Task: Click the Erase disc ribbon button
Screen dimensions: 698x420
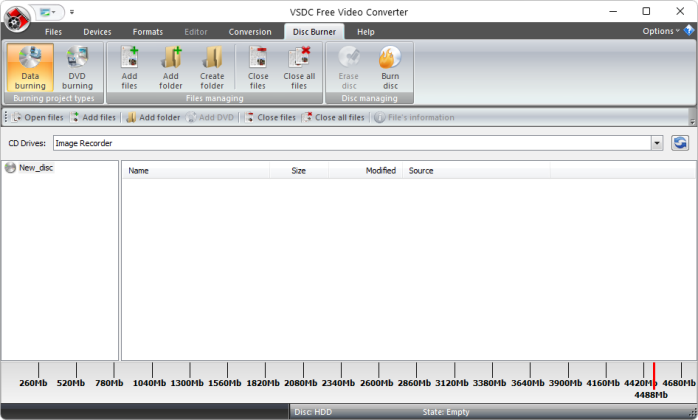Action: tap(349, 67)
